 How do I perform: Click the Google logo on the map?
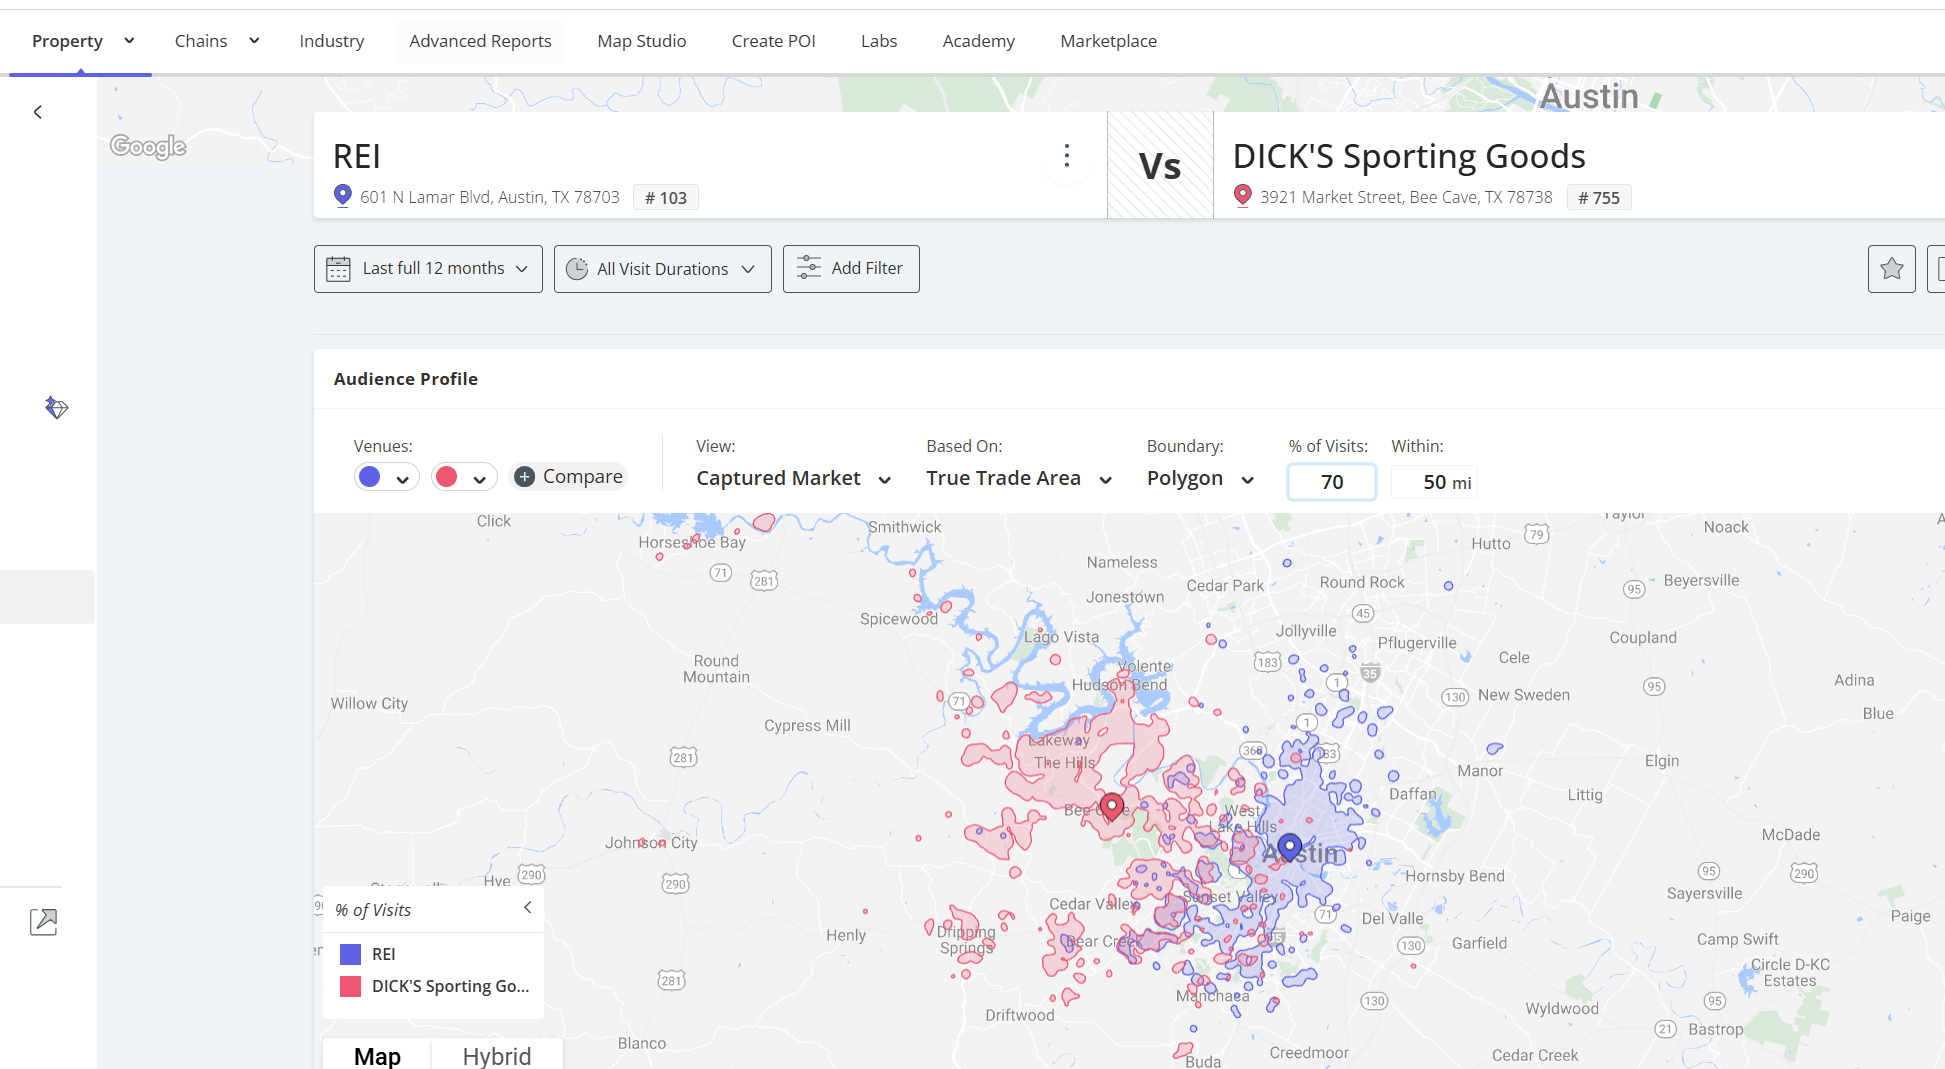click(148, 146)
